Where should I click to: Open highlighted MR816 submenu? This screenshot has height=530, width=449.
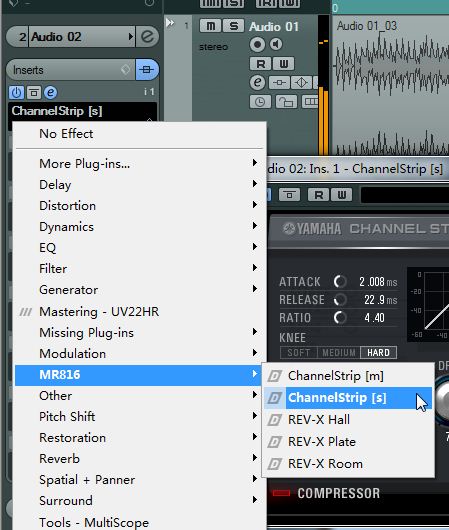click(x=139, y=375)
